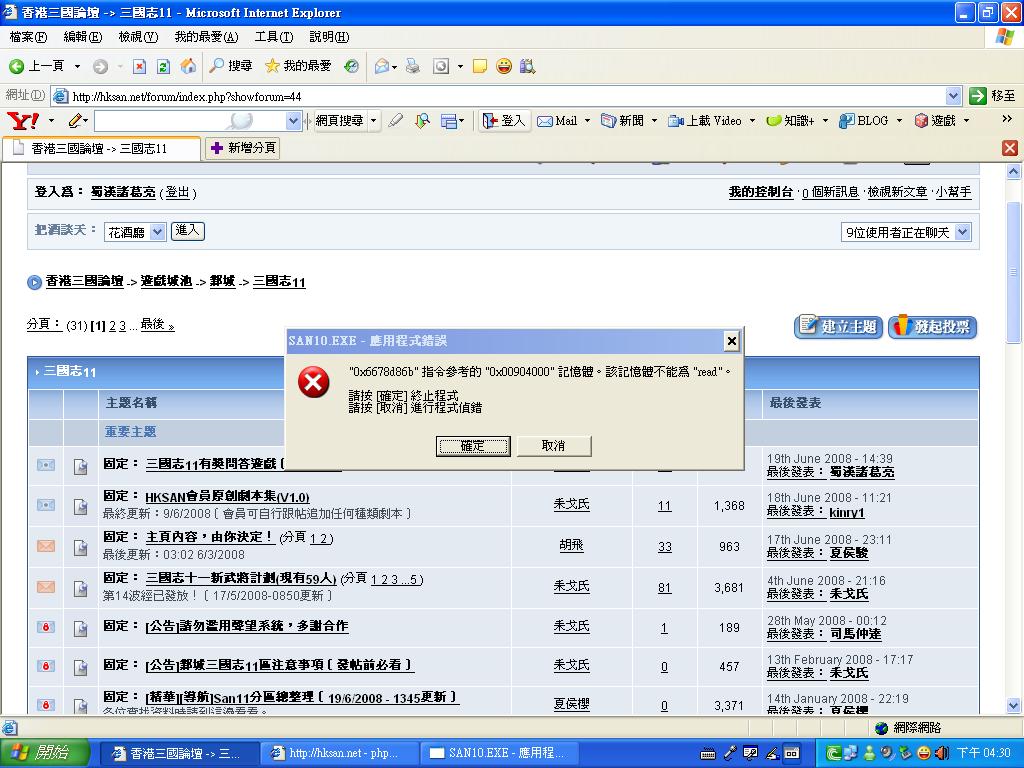Click the logout link
The width and height of the screenshot is (1024, 768).
click(178, 193)
